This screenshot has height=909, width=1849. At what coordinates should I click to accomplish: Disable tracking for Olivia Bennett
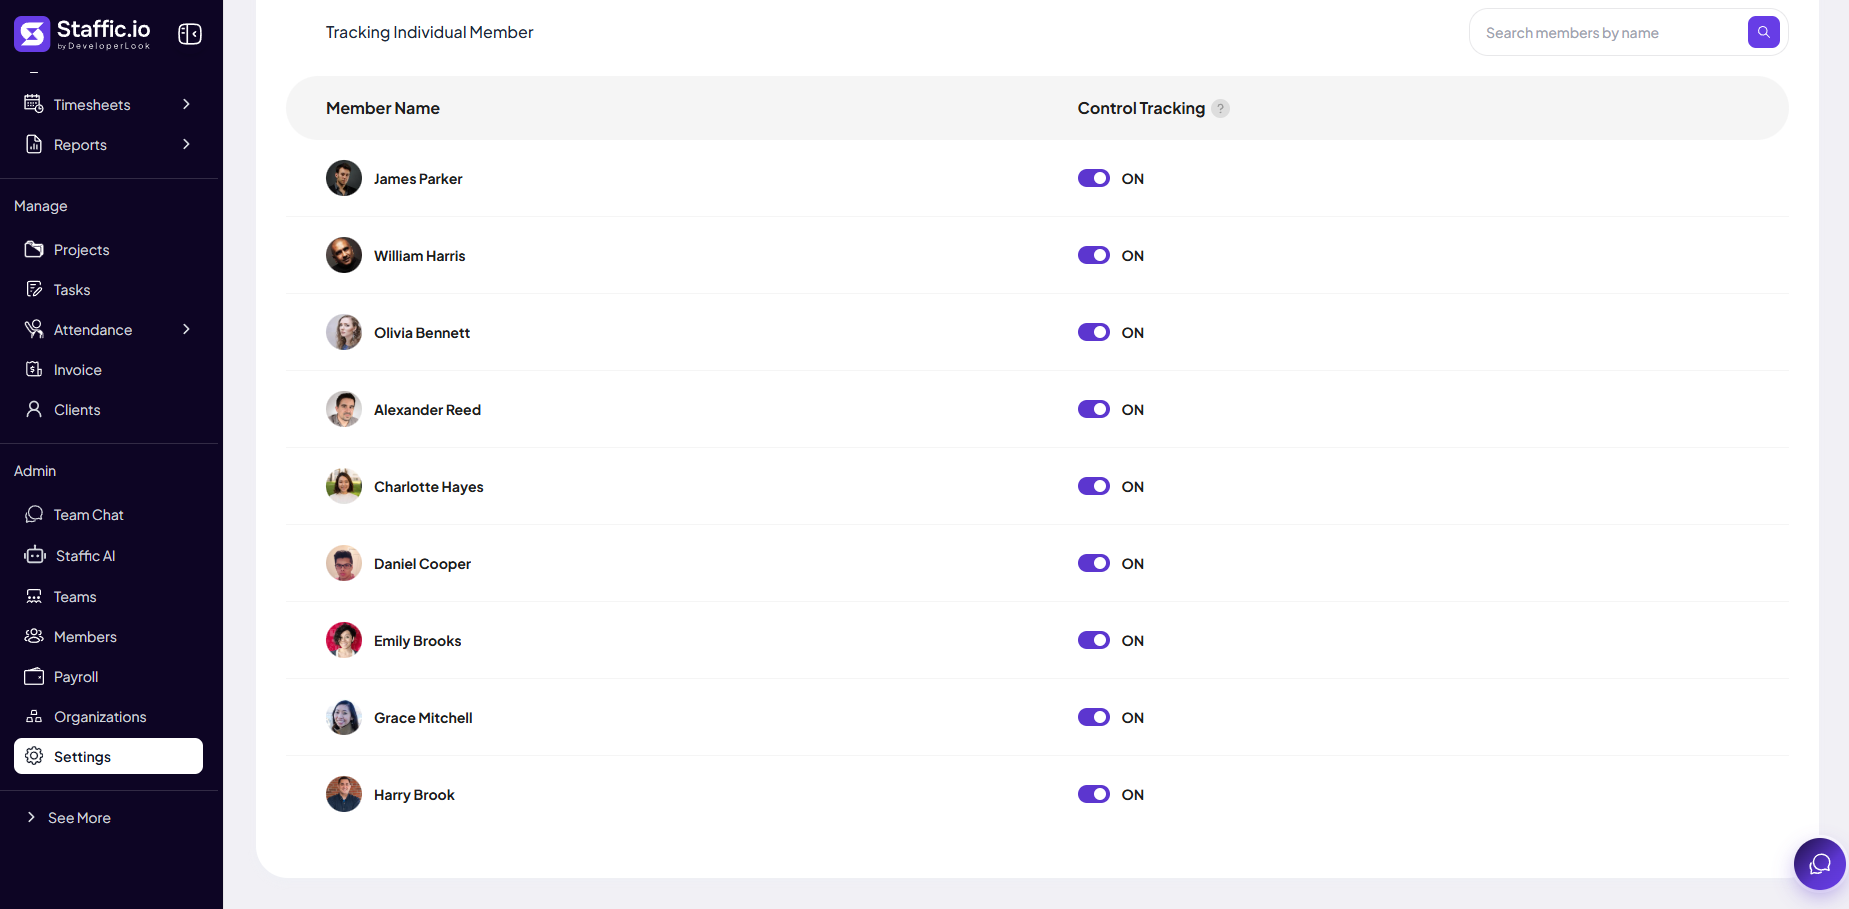[x=1094, y=332]
